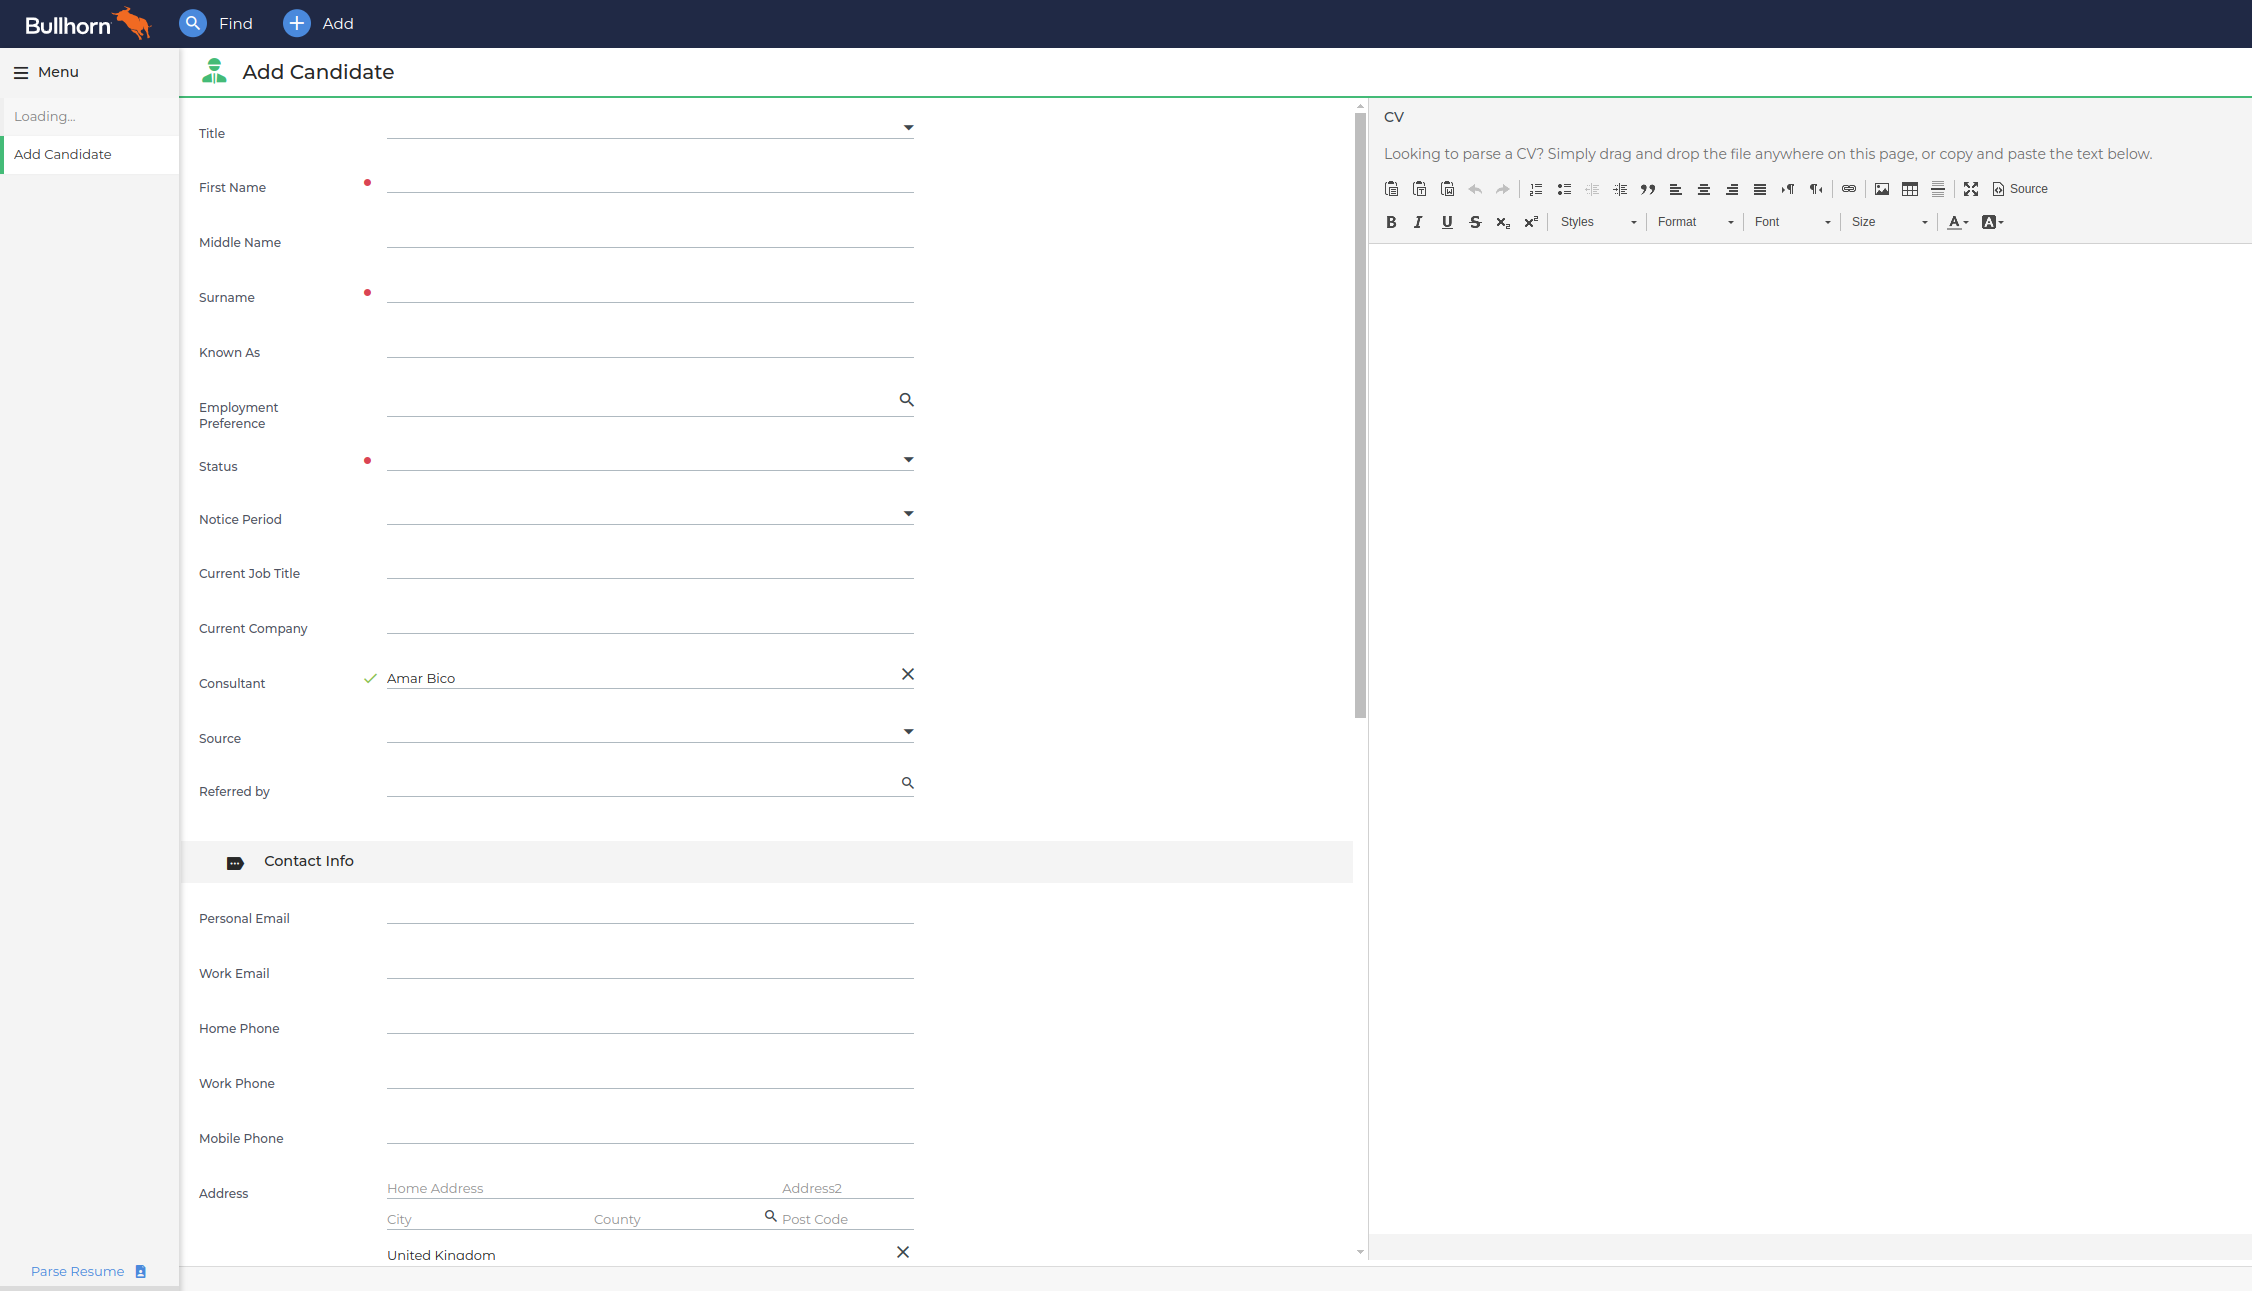Insert a link via the link icon
This screenshot has width=2252, height=1291.
1849,189
